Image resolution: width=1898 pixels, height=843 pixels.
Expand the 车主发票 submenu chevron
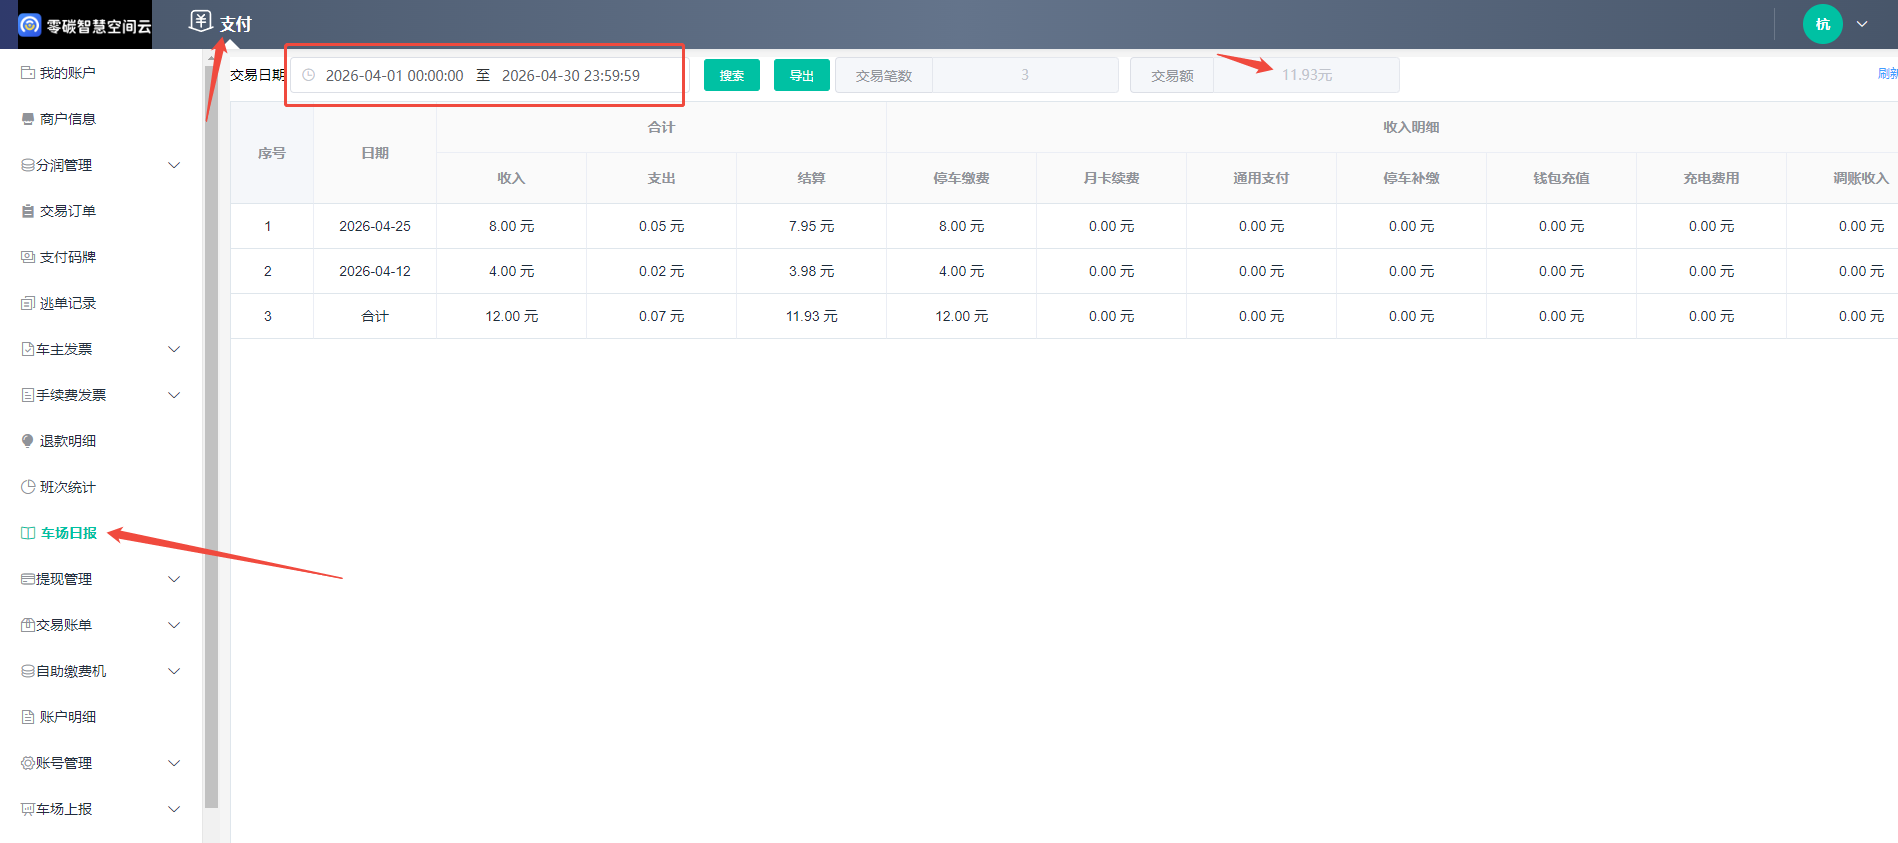pos(174,349)
